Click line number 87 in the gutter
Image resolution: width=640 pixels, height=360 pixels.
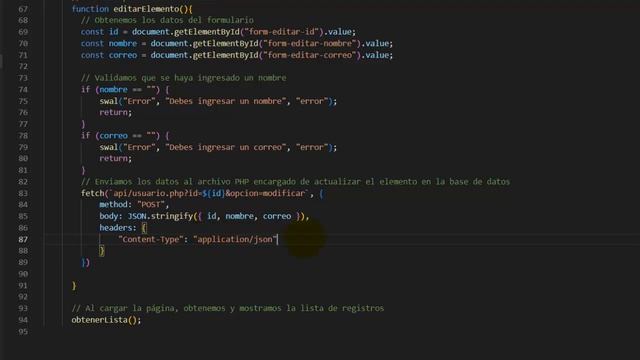(x=23, y=239)
